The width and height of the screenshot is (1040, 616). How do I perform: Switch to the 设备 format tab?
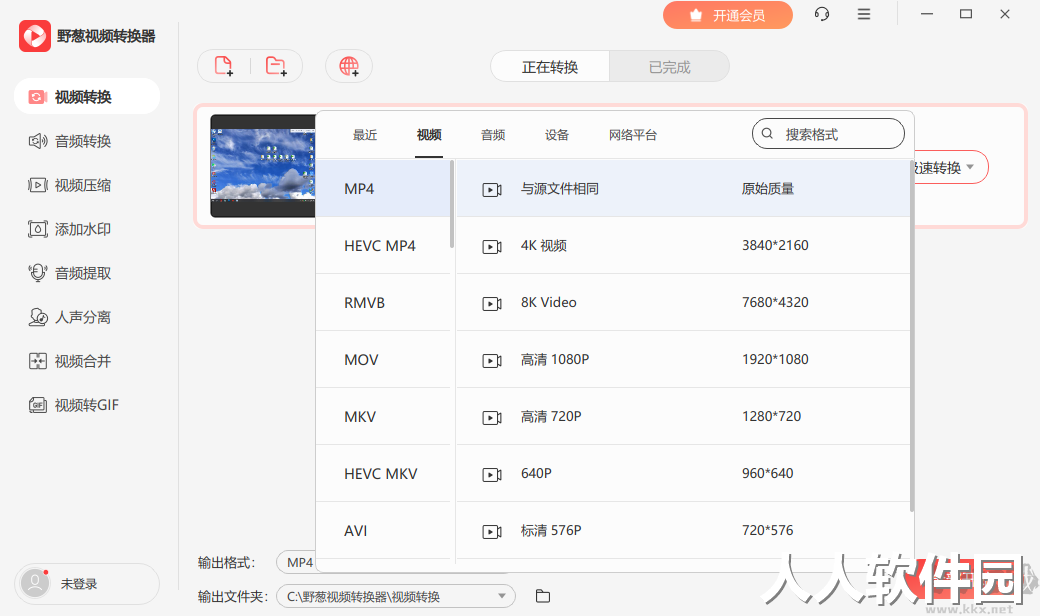pyautogui.click(x=556, y=135)
